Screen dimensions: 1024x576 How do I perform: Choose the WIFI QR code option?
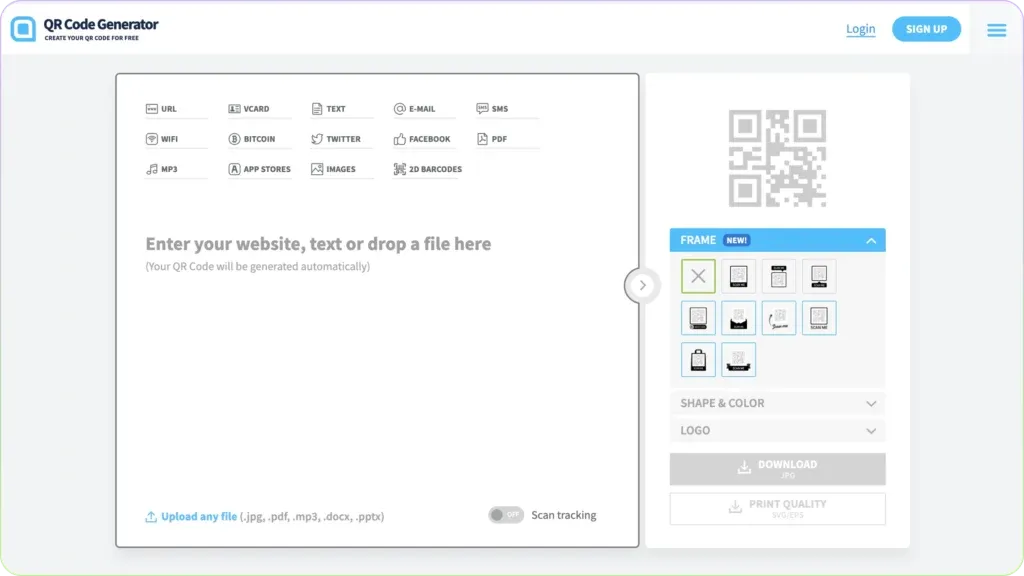(172, 138)
